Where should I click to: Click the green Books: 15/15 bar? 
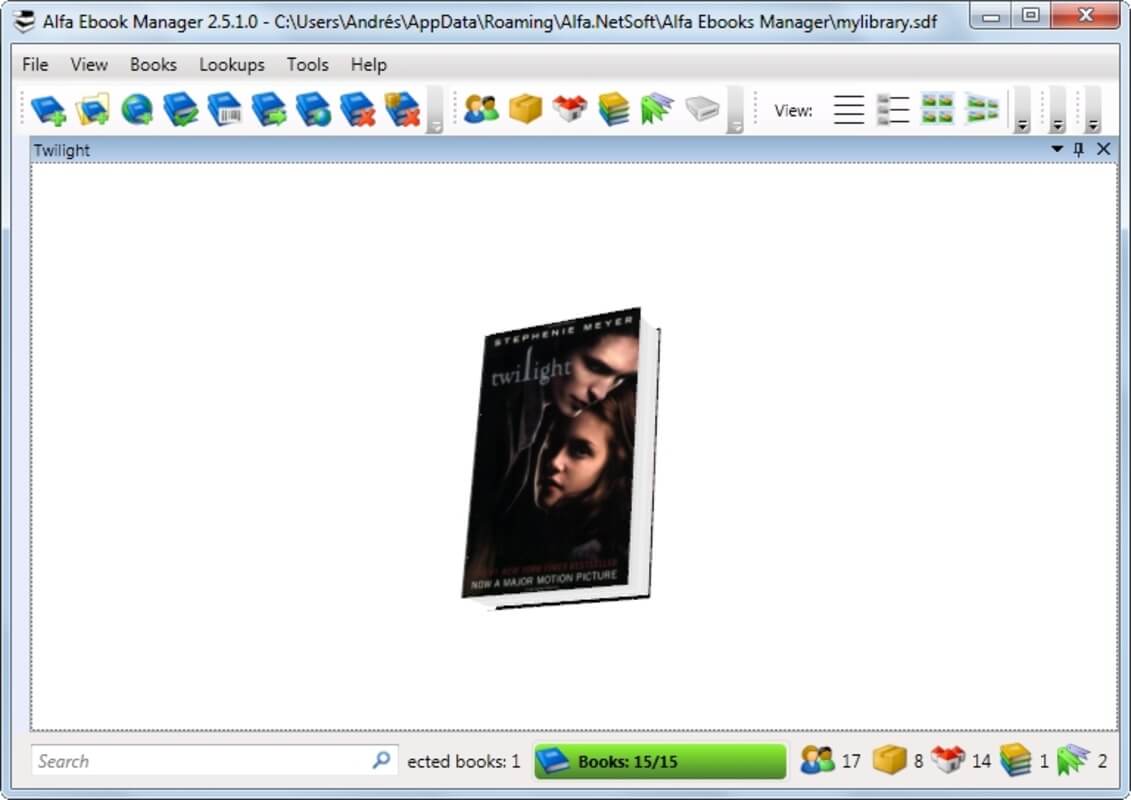660,761
